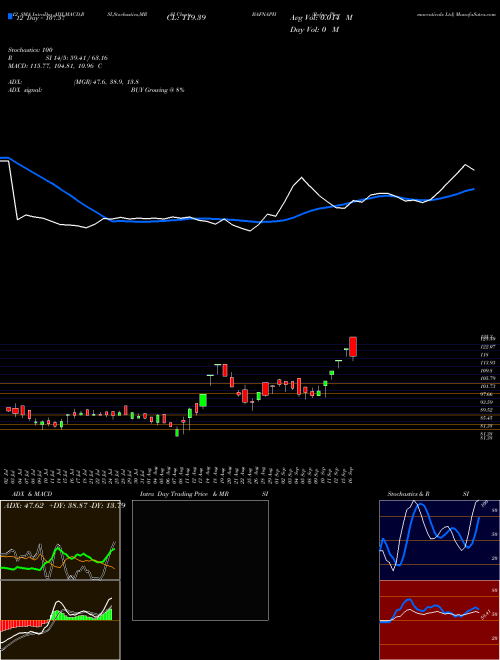Select the 'CL: 119.39' closing price text
This screenshot has height=660, width=500.
point(186,18)
